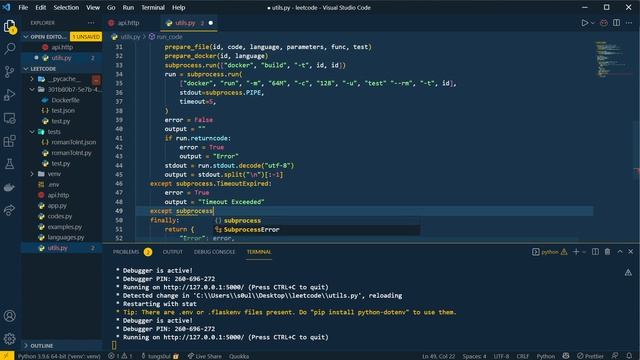The width and height of the screenshot is (640, 360).
Task: Switch to the Output panel tab
Action: click(173, 252)
